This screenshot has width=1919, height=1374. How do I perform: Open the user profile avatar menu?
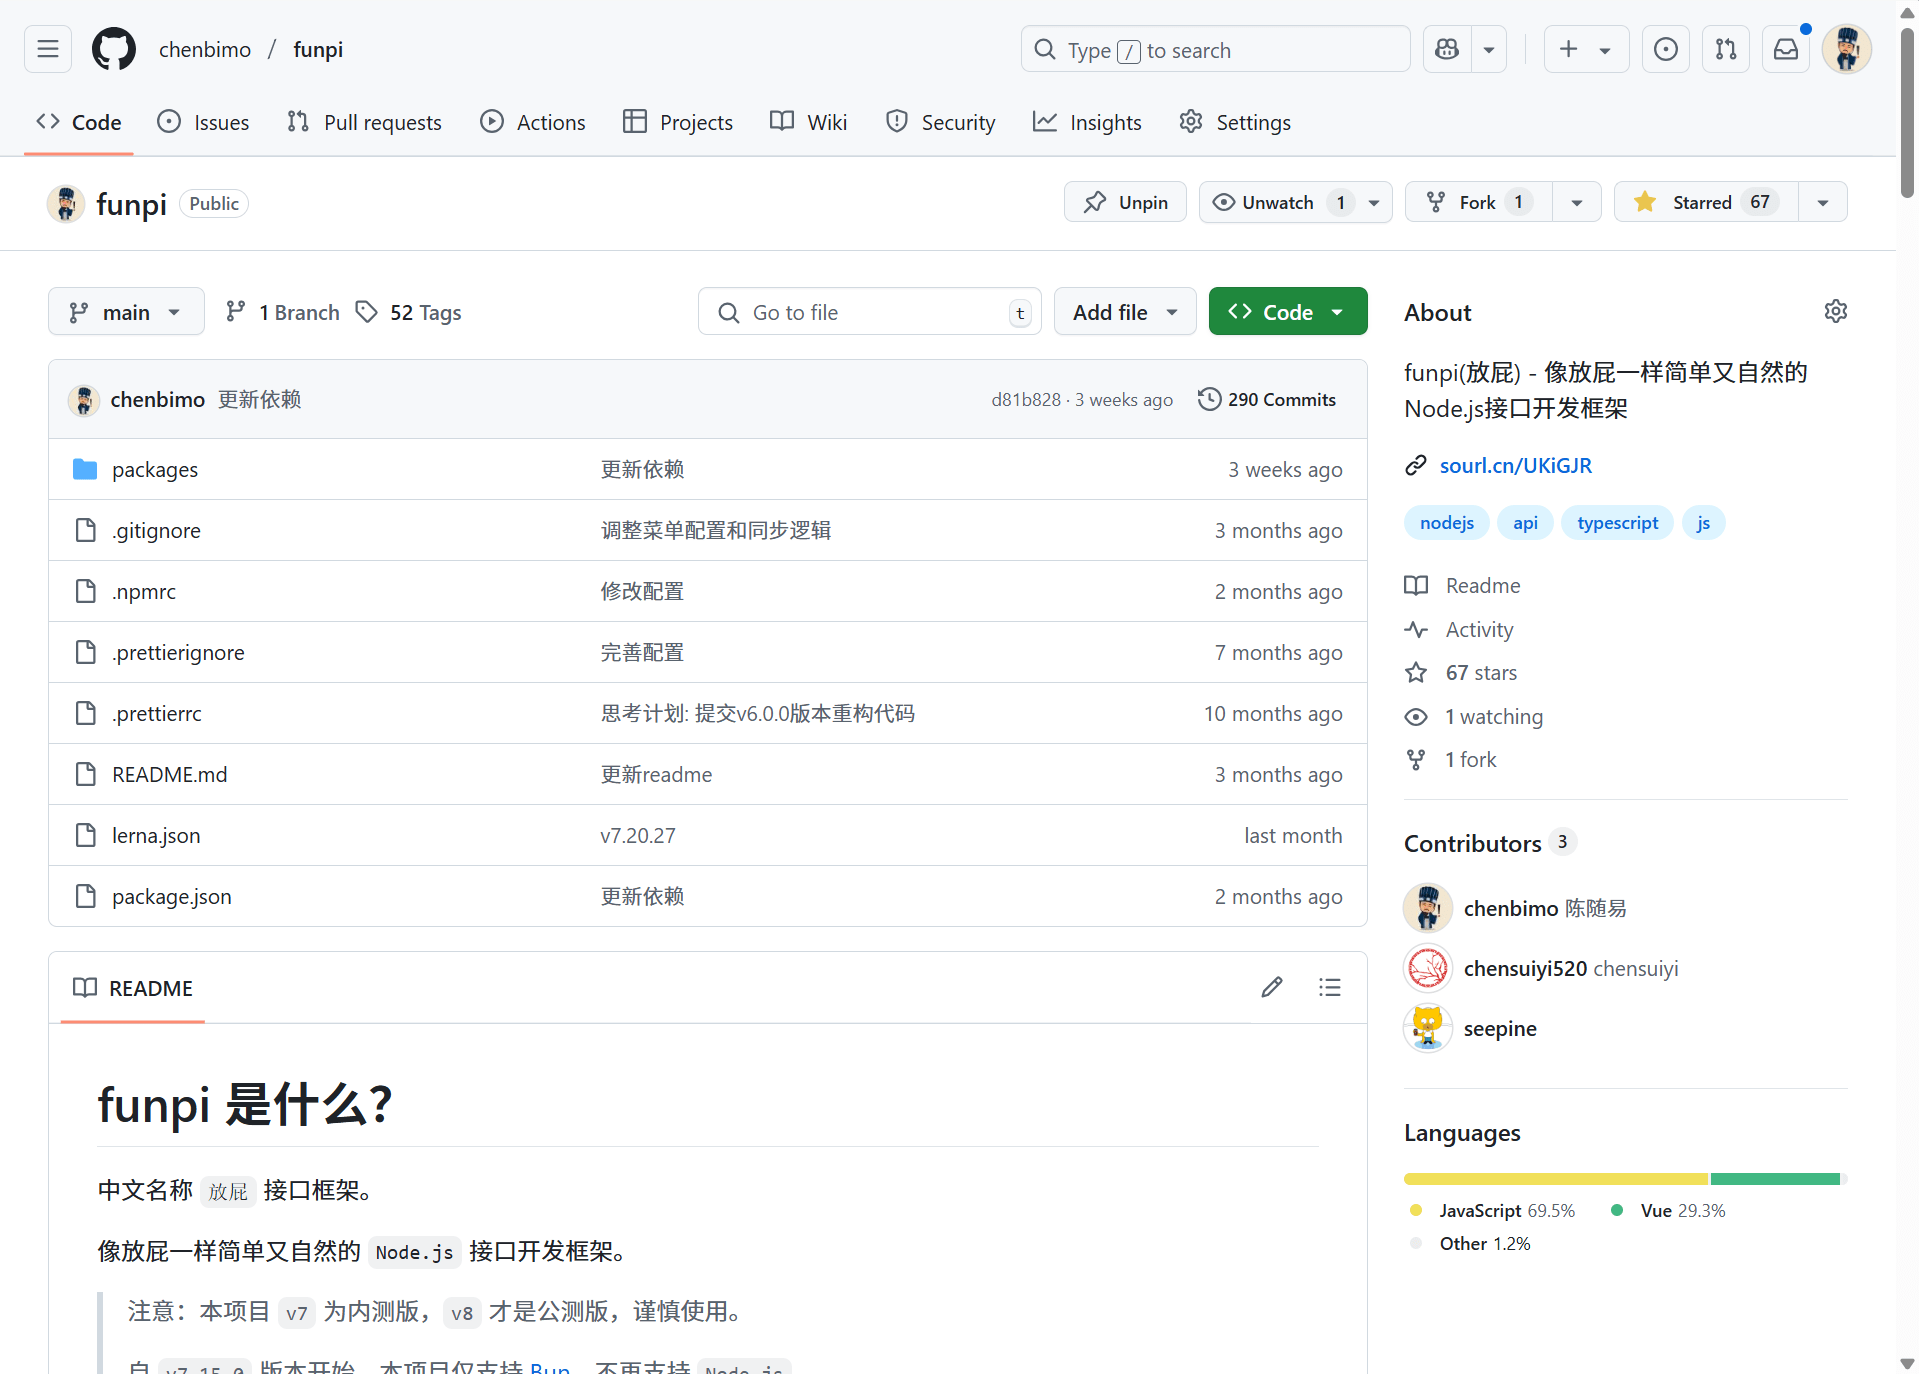point(1846,49)
